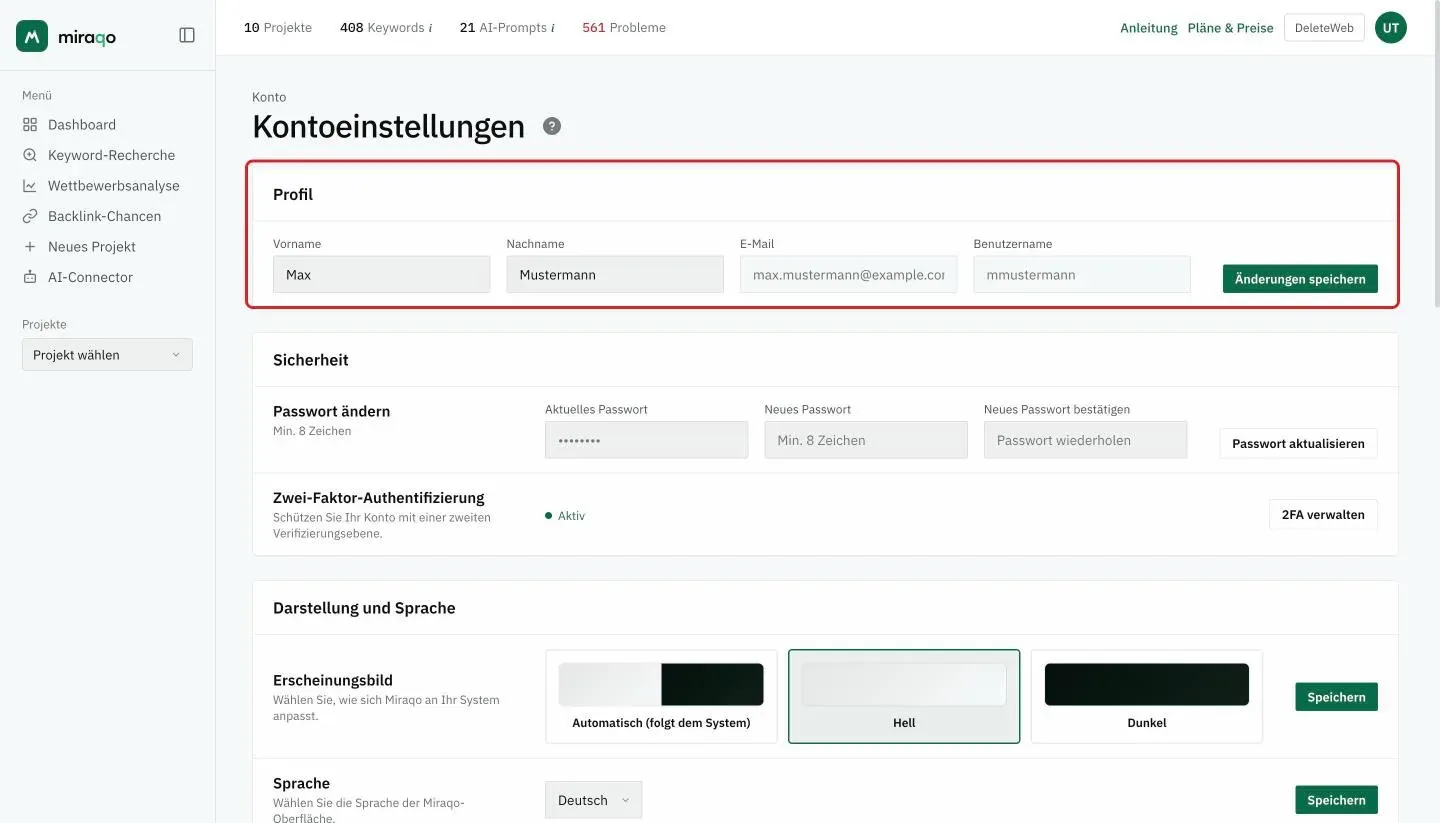Screen dimensions: 1440x823
Task: Click the Wettbewerbsanalyse chart icon
Action: click(x=30, y=186)
